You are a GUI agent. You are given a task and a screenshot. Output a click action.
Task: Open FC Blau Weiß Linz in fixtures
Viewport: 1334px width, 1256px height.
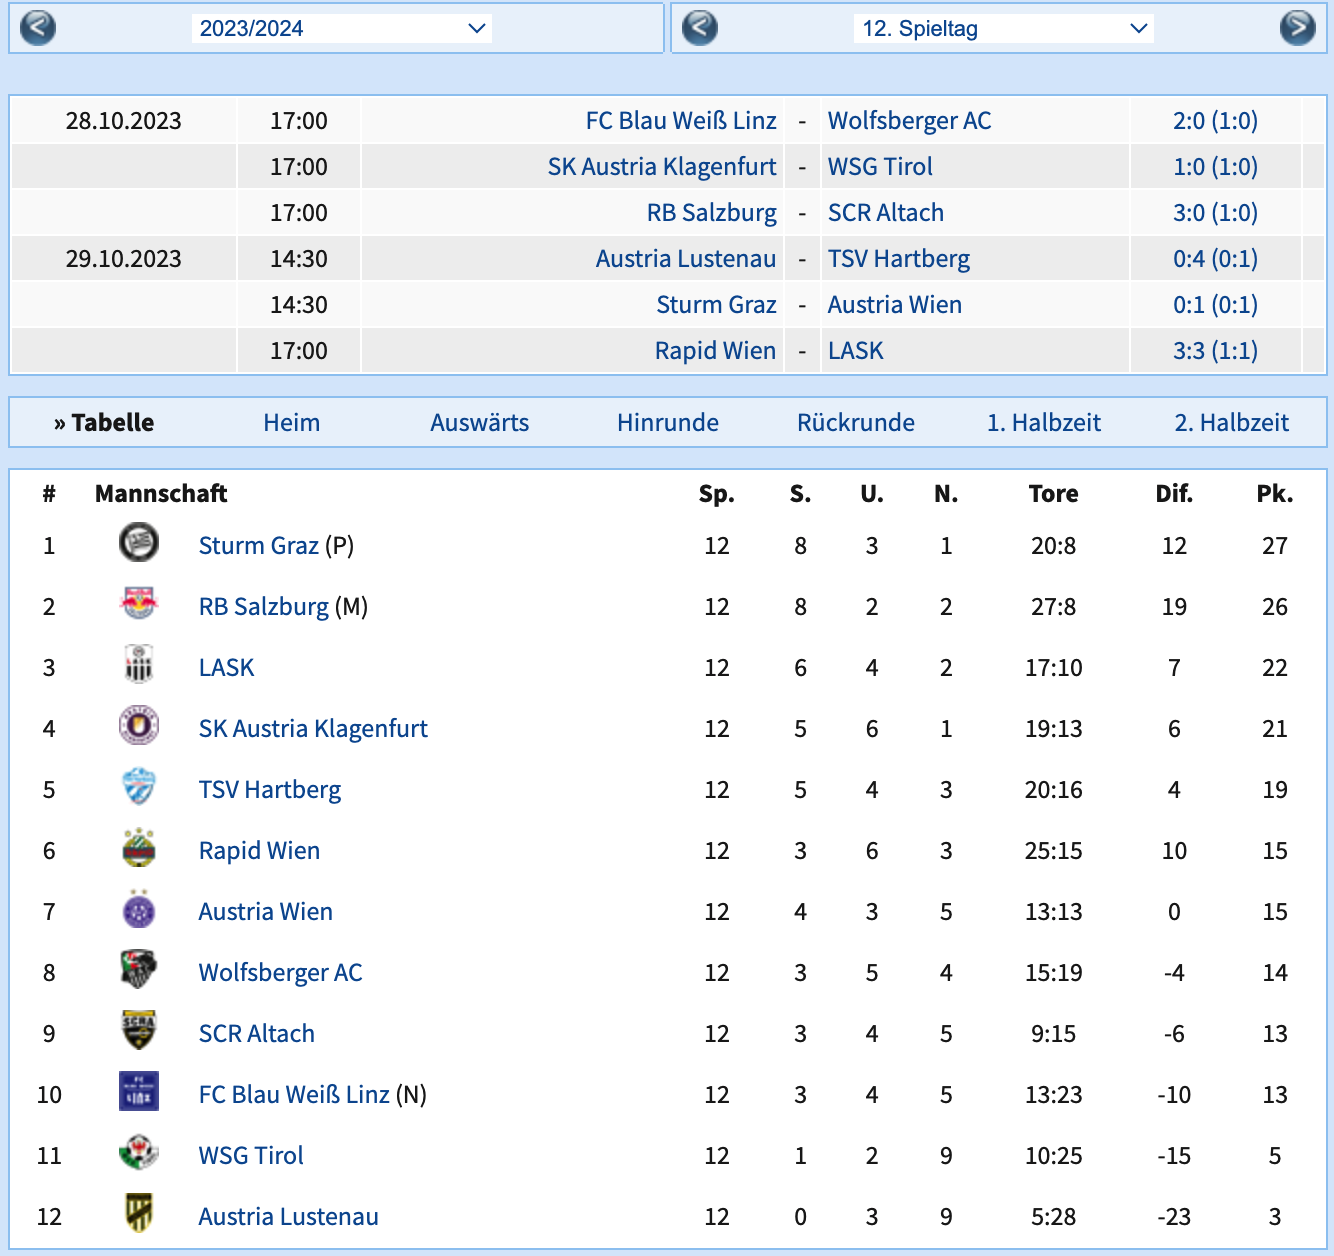click(x=681, y=121)
